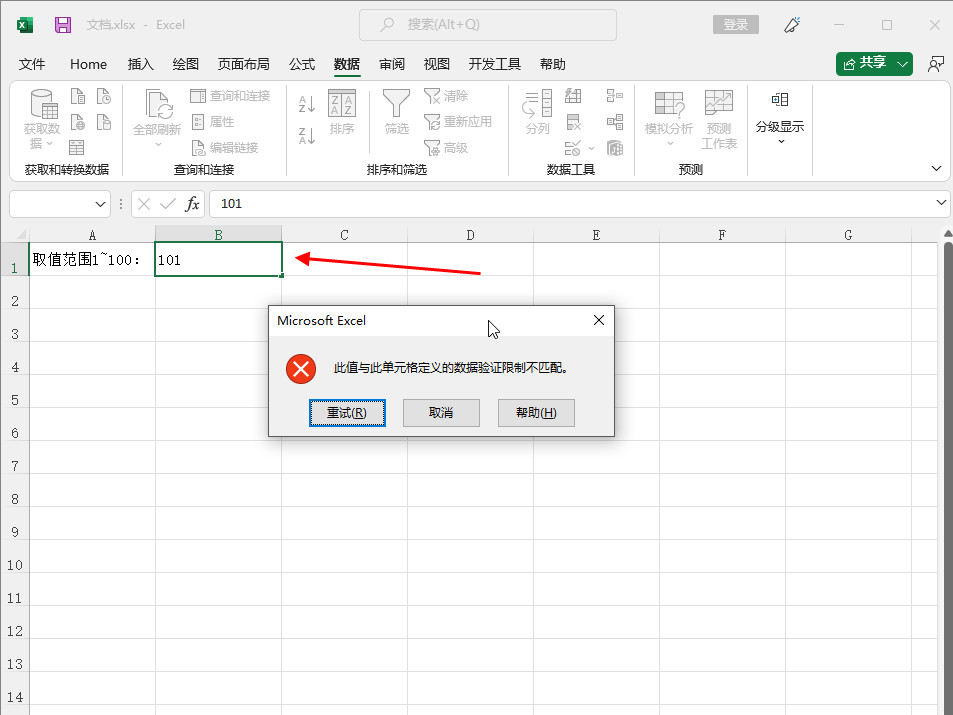
Task: Click the 清除 filter item
Action: click(446, 96)
